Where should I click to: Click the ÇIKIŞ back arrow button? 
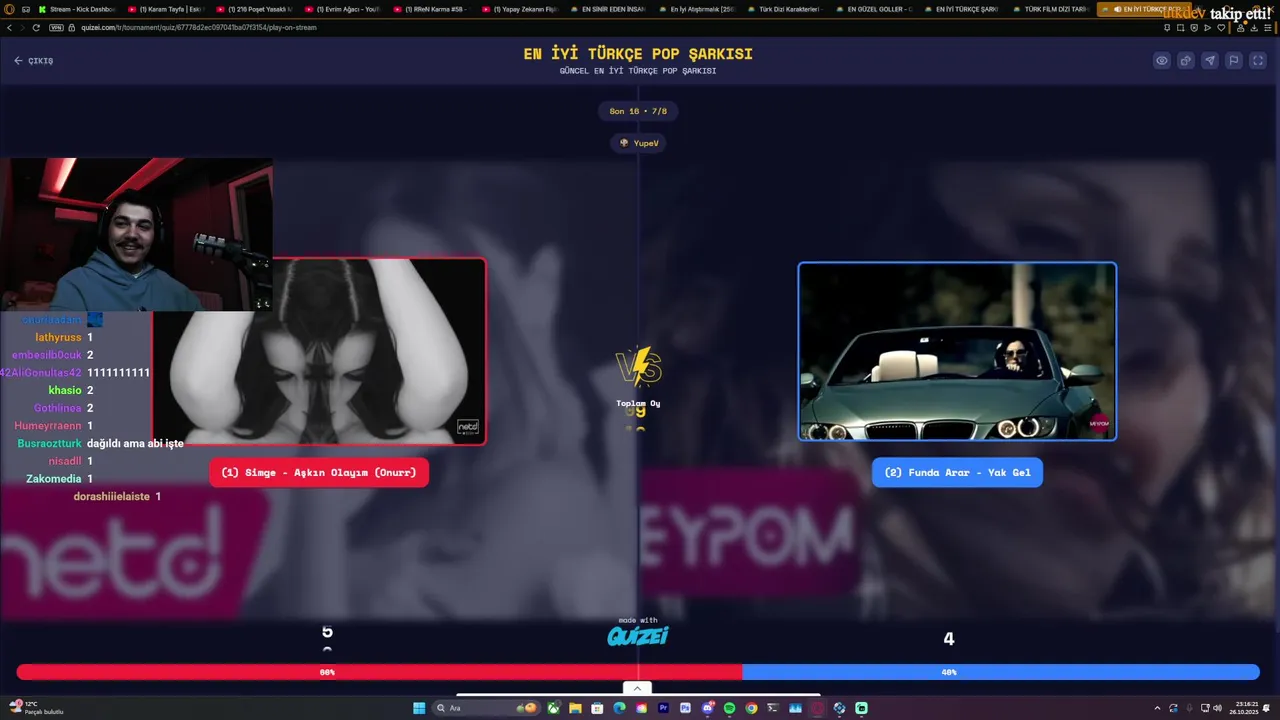point(33,61)
